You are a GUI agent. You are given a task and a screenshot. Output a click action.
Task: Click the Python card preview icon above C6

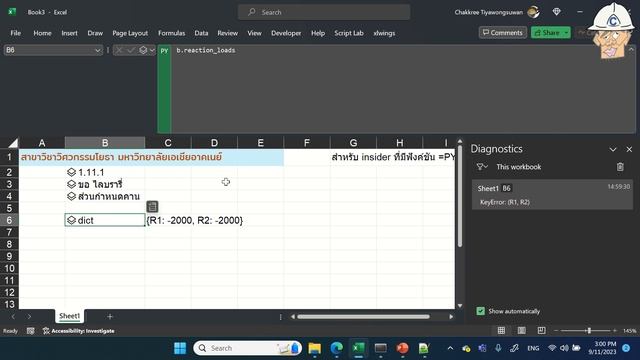point(152,207)
